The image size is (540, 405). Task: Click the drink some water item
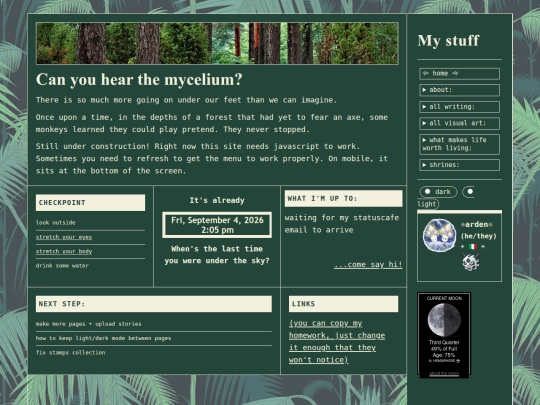point(62,266)
